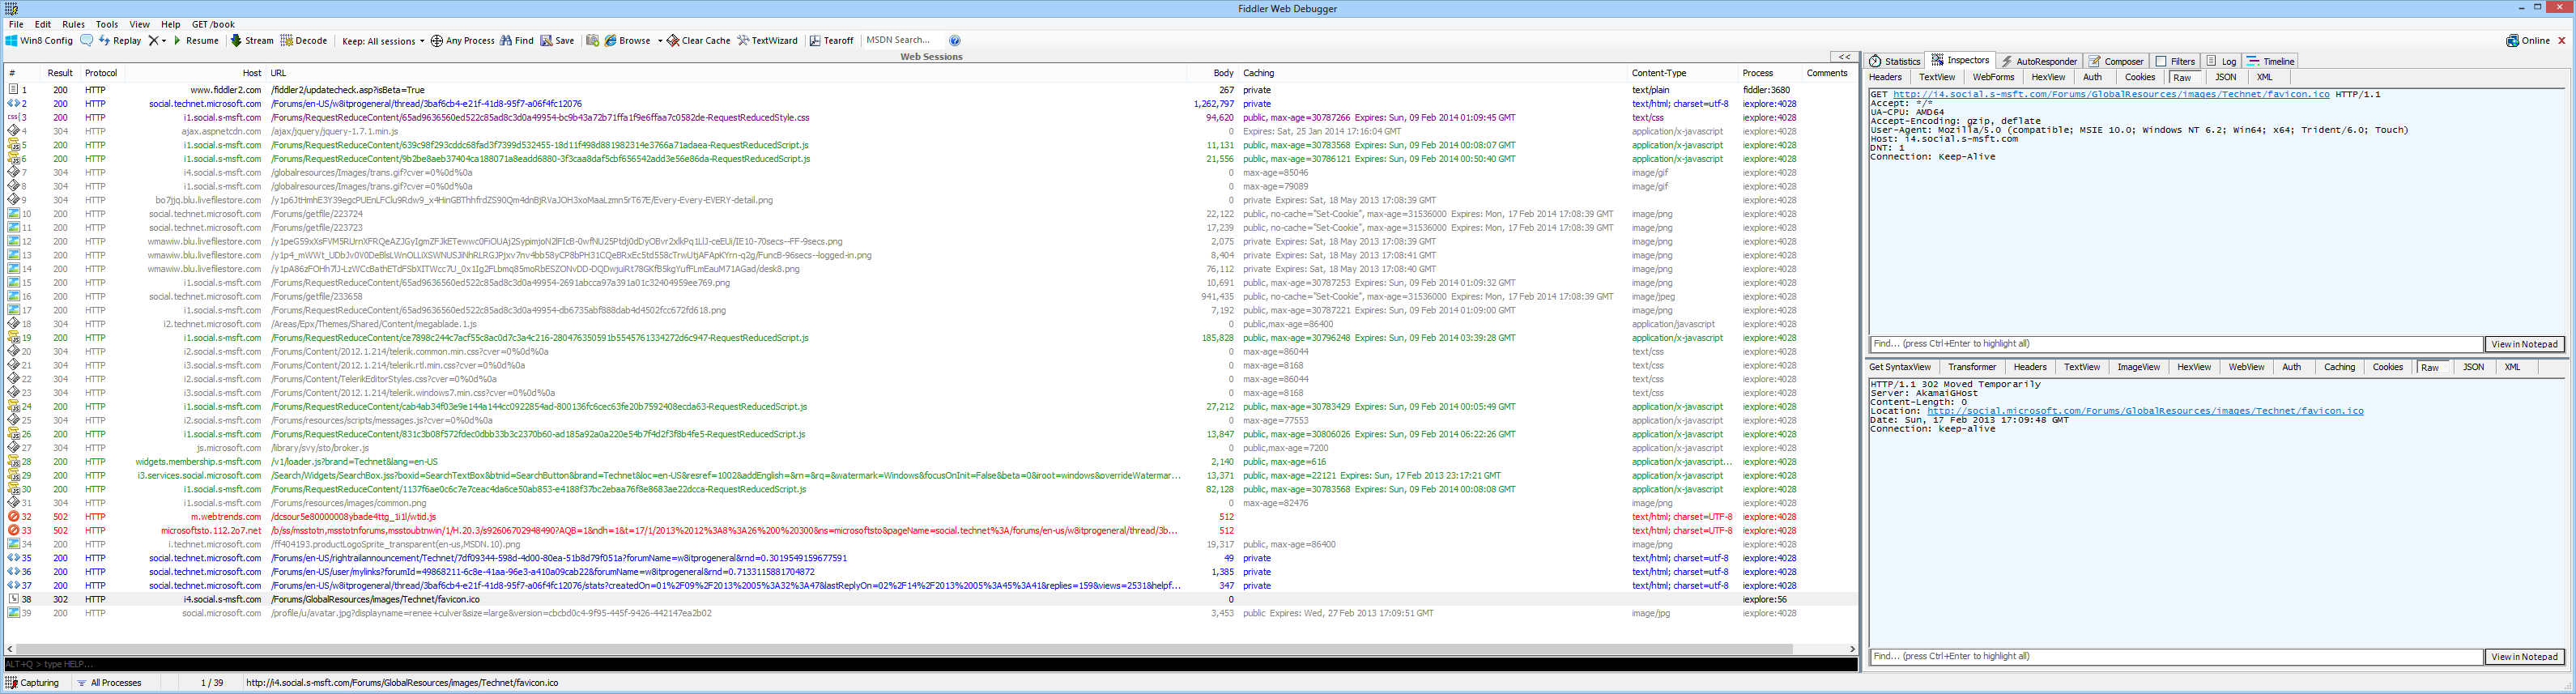Click the GET /book menu item
2576x694 pixels.
[213, 24]
